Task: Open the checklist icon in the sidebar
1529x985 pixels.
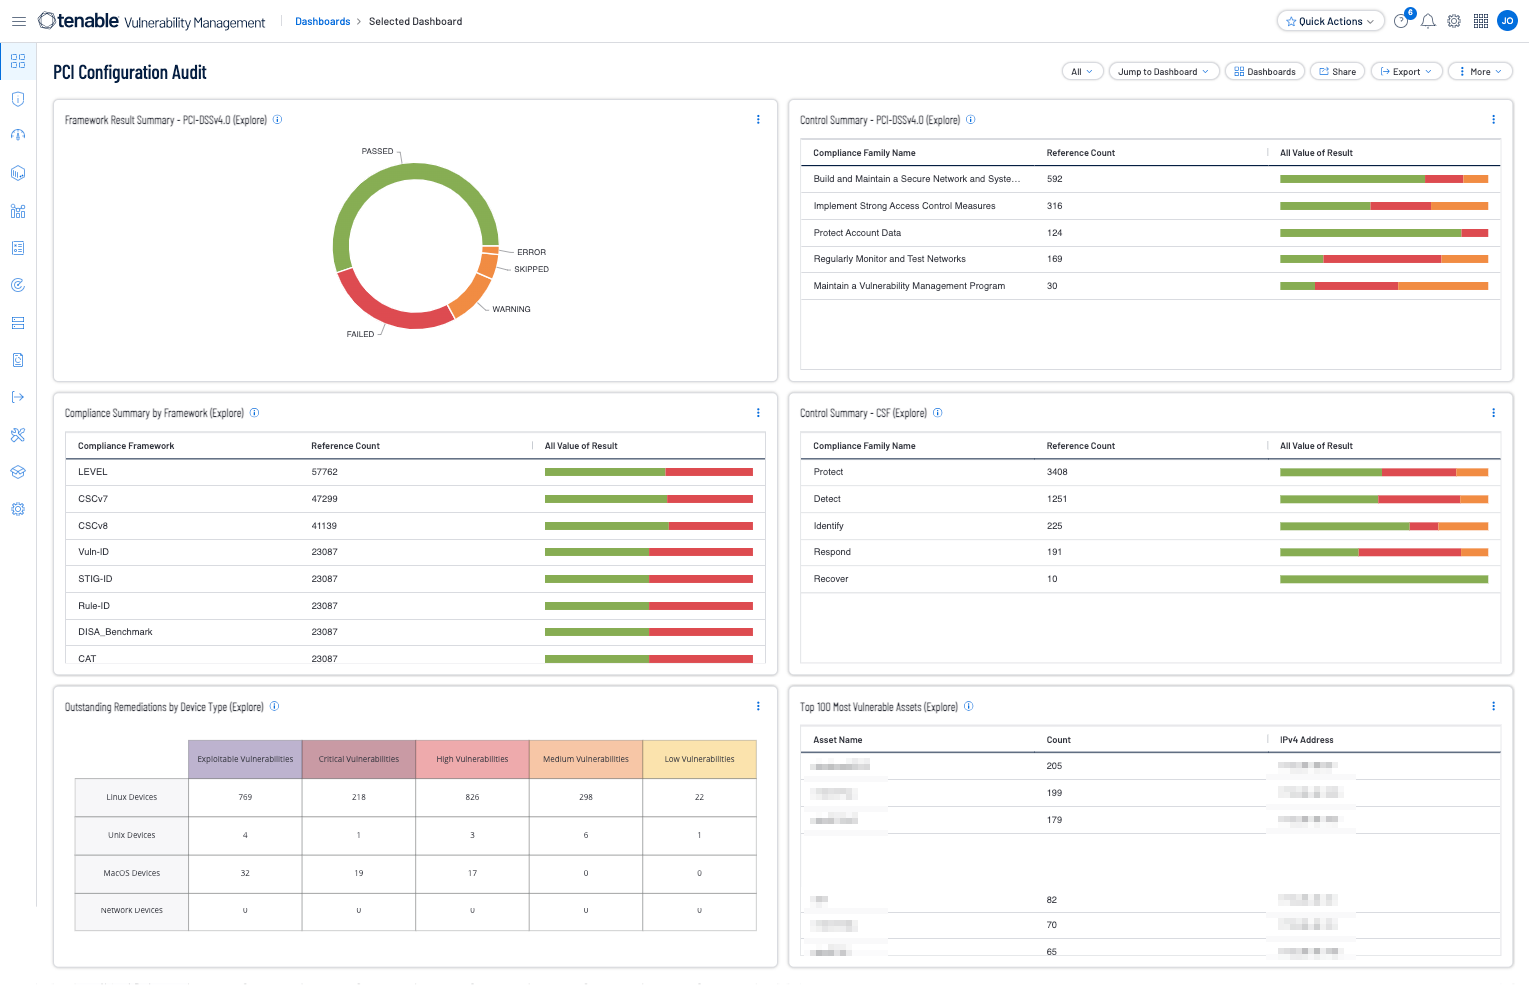Action: (x=18, y=248)
